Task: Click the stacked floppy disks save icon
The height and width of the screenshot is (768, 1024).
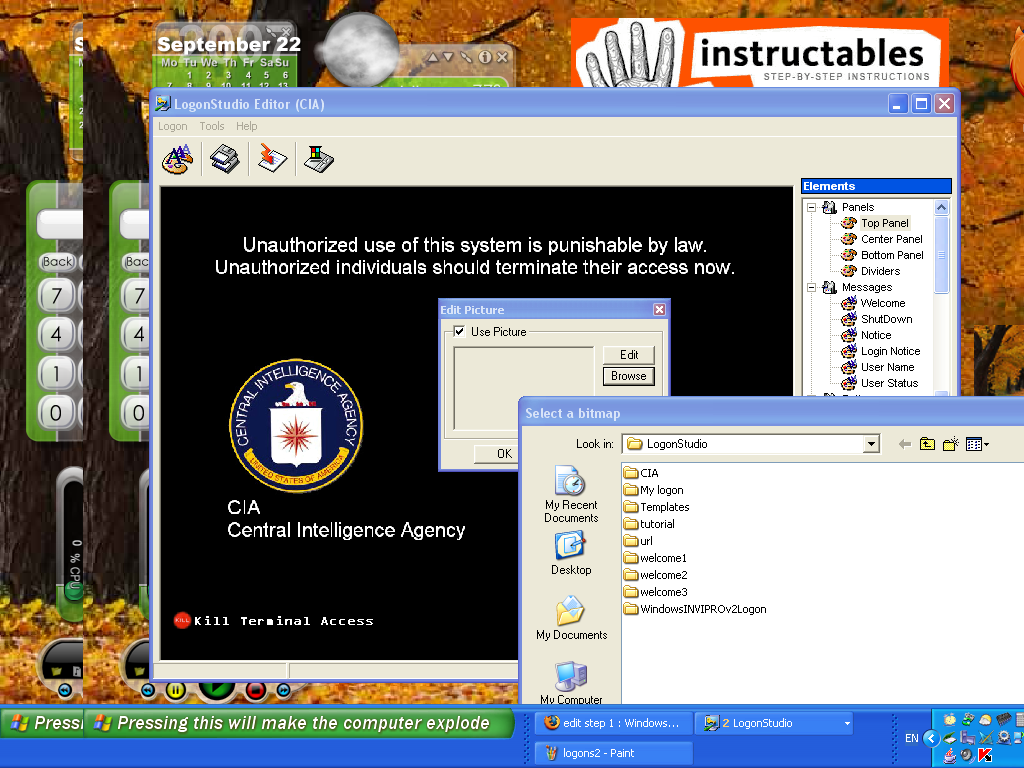Action: [225, 159]
